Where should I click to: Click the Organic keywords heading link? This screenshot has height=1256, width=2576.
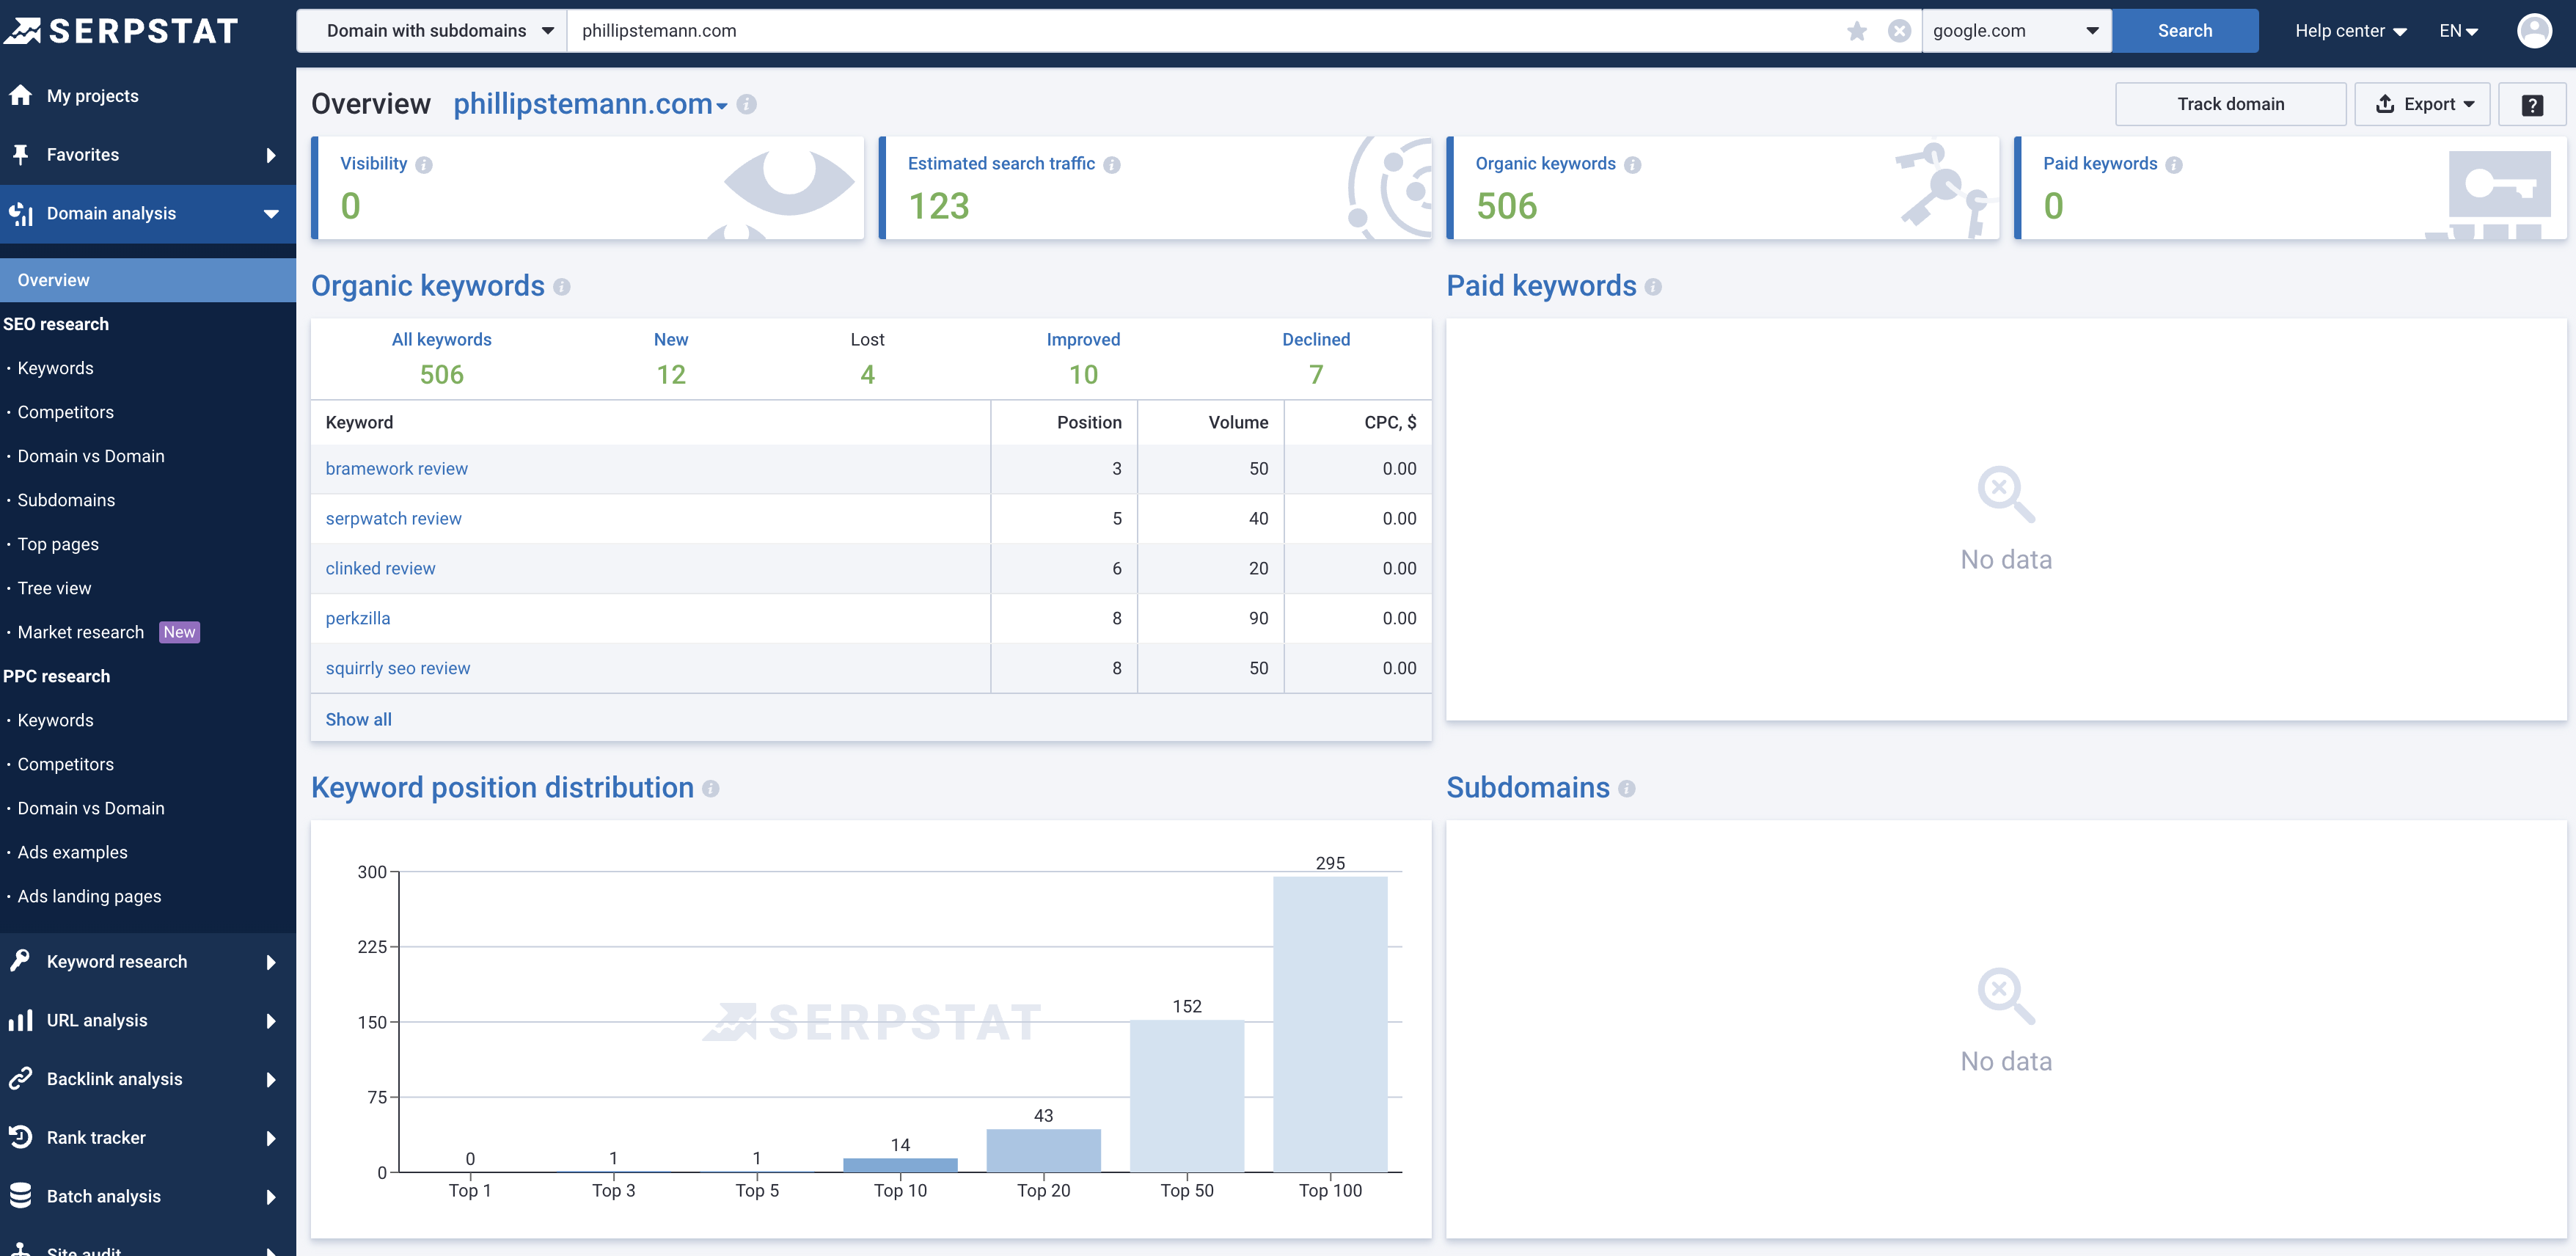pyautogui.click(x=427, y=286)
